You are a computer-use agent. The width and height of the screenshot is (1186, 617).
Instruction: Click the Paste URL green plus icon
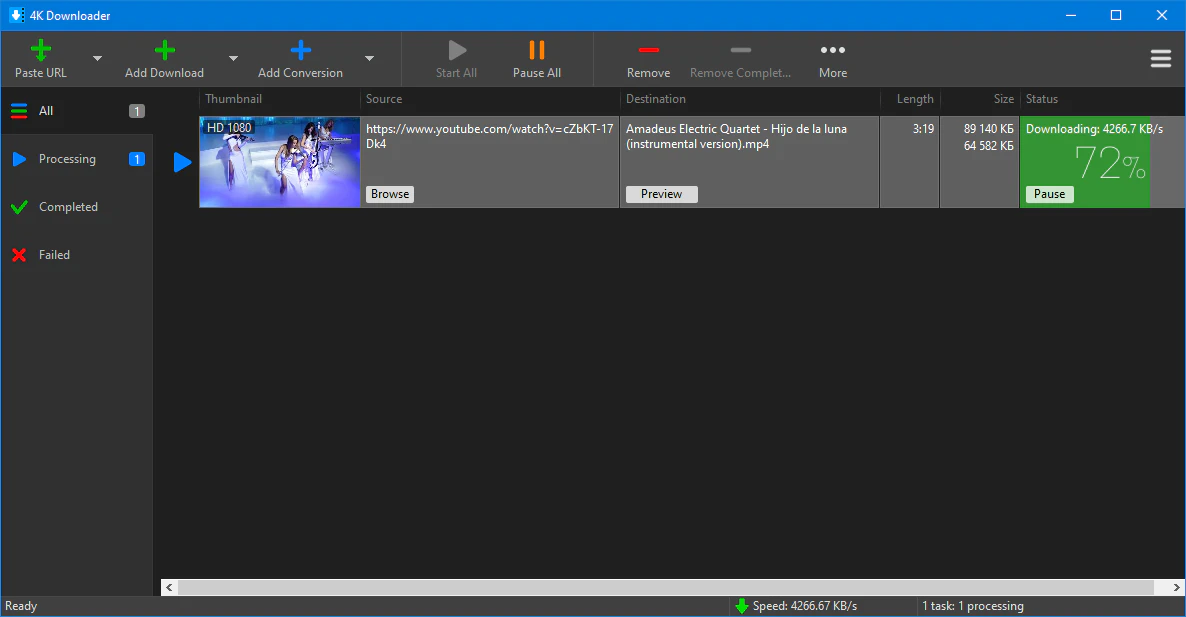click(x=41, y=51)
